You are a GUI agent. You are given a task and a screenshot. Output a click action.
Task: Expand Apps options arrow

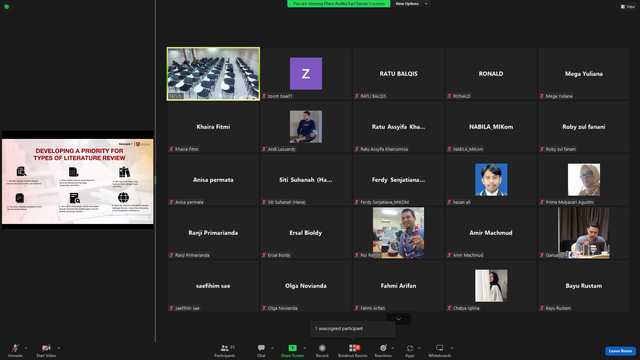click(x=419, y=348)
